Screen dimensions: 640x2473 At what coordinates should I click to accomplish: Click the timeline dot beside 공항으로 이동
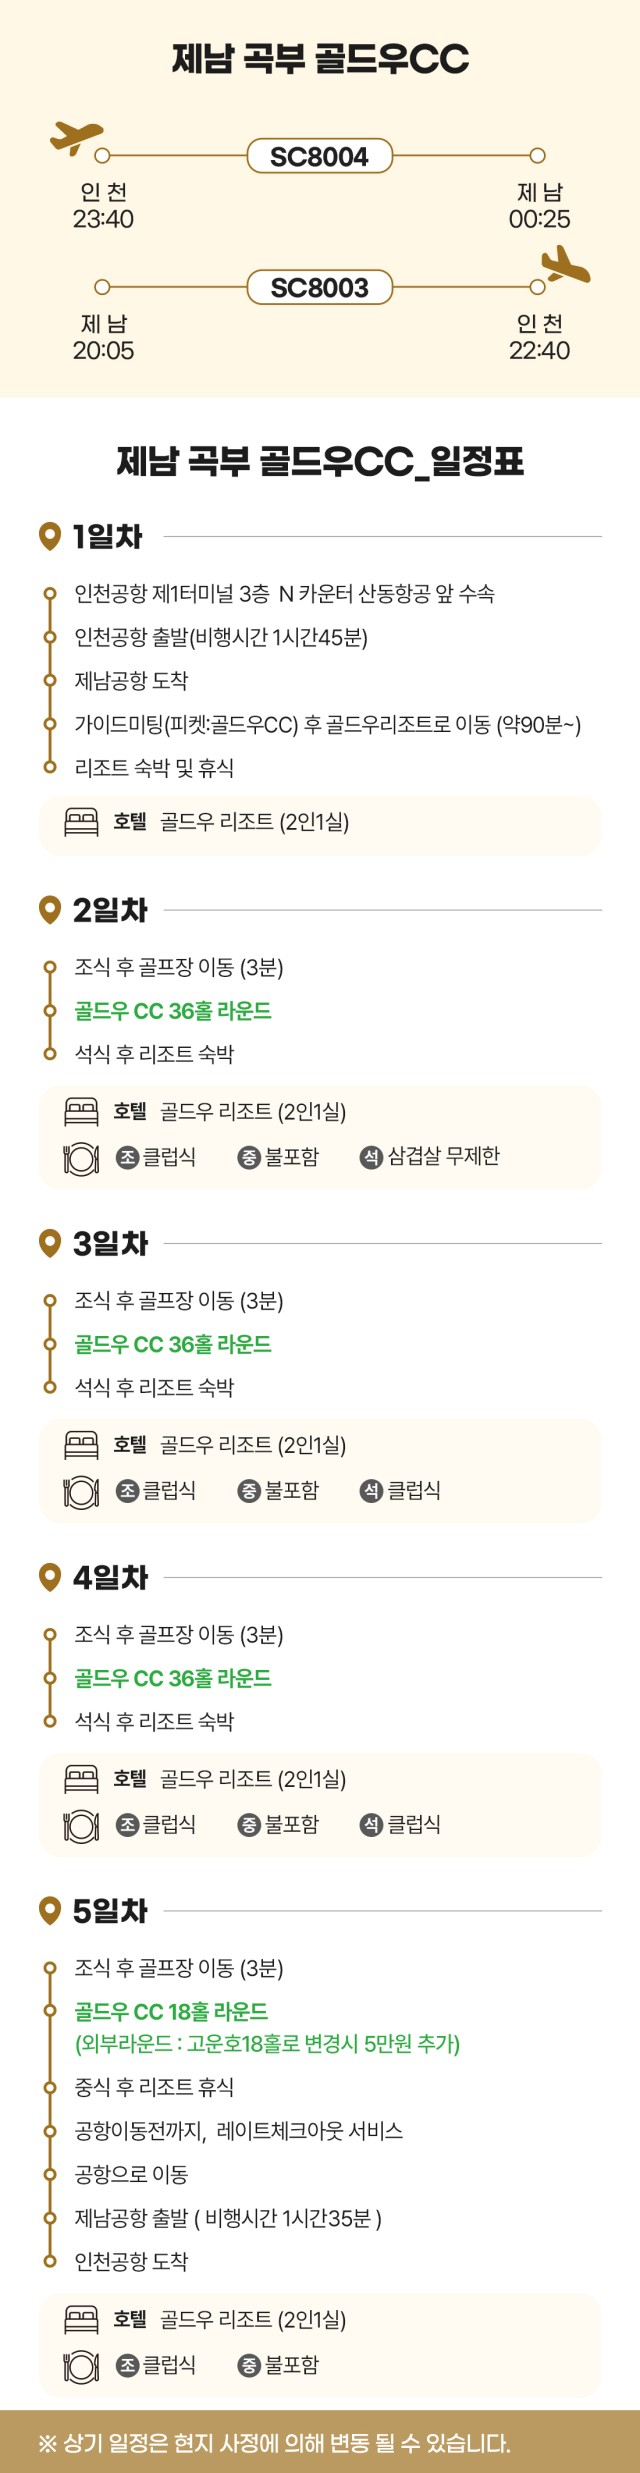(x=49, y=2175)
